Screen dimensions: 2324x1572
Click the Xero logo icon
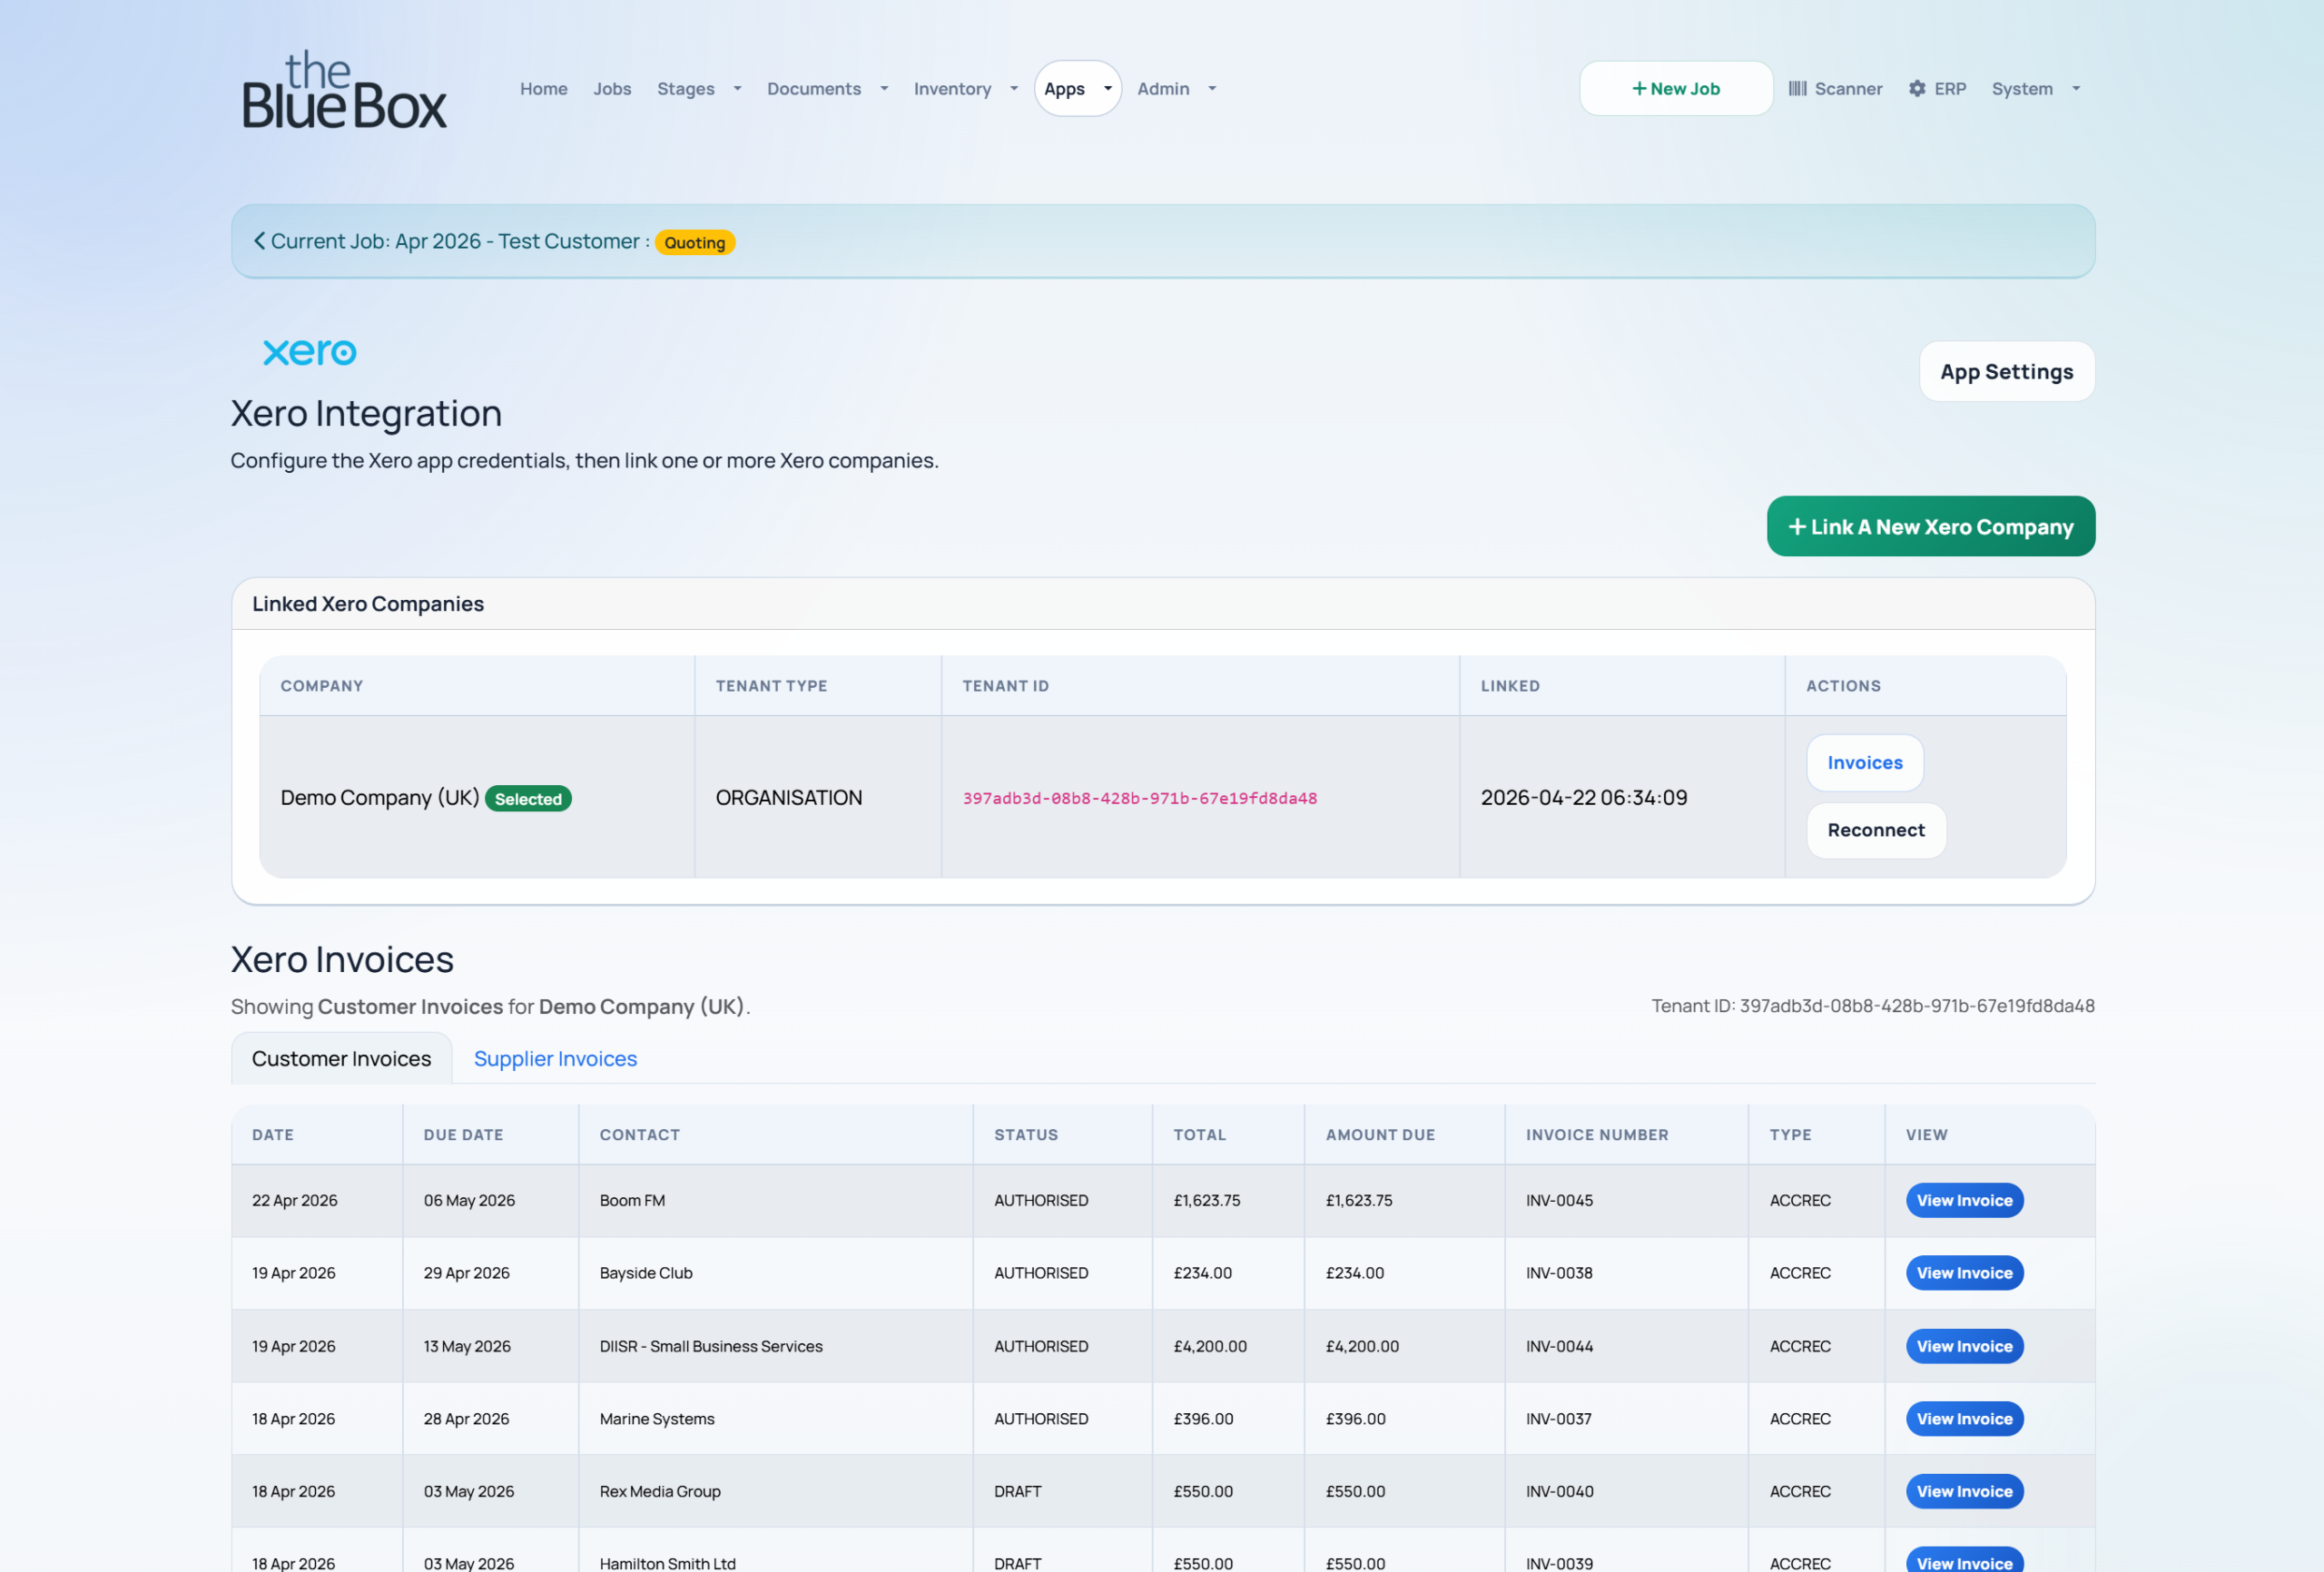[309, 352]
